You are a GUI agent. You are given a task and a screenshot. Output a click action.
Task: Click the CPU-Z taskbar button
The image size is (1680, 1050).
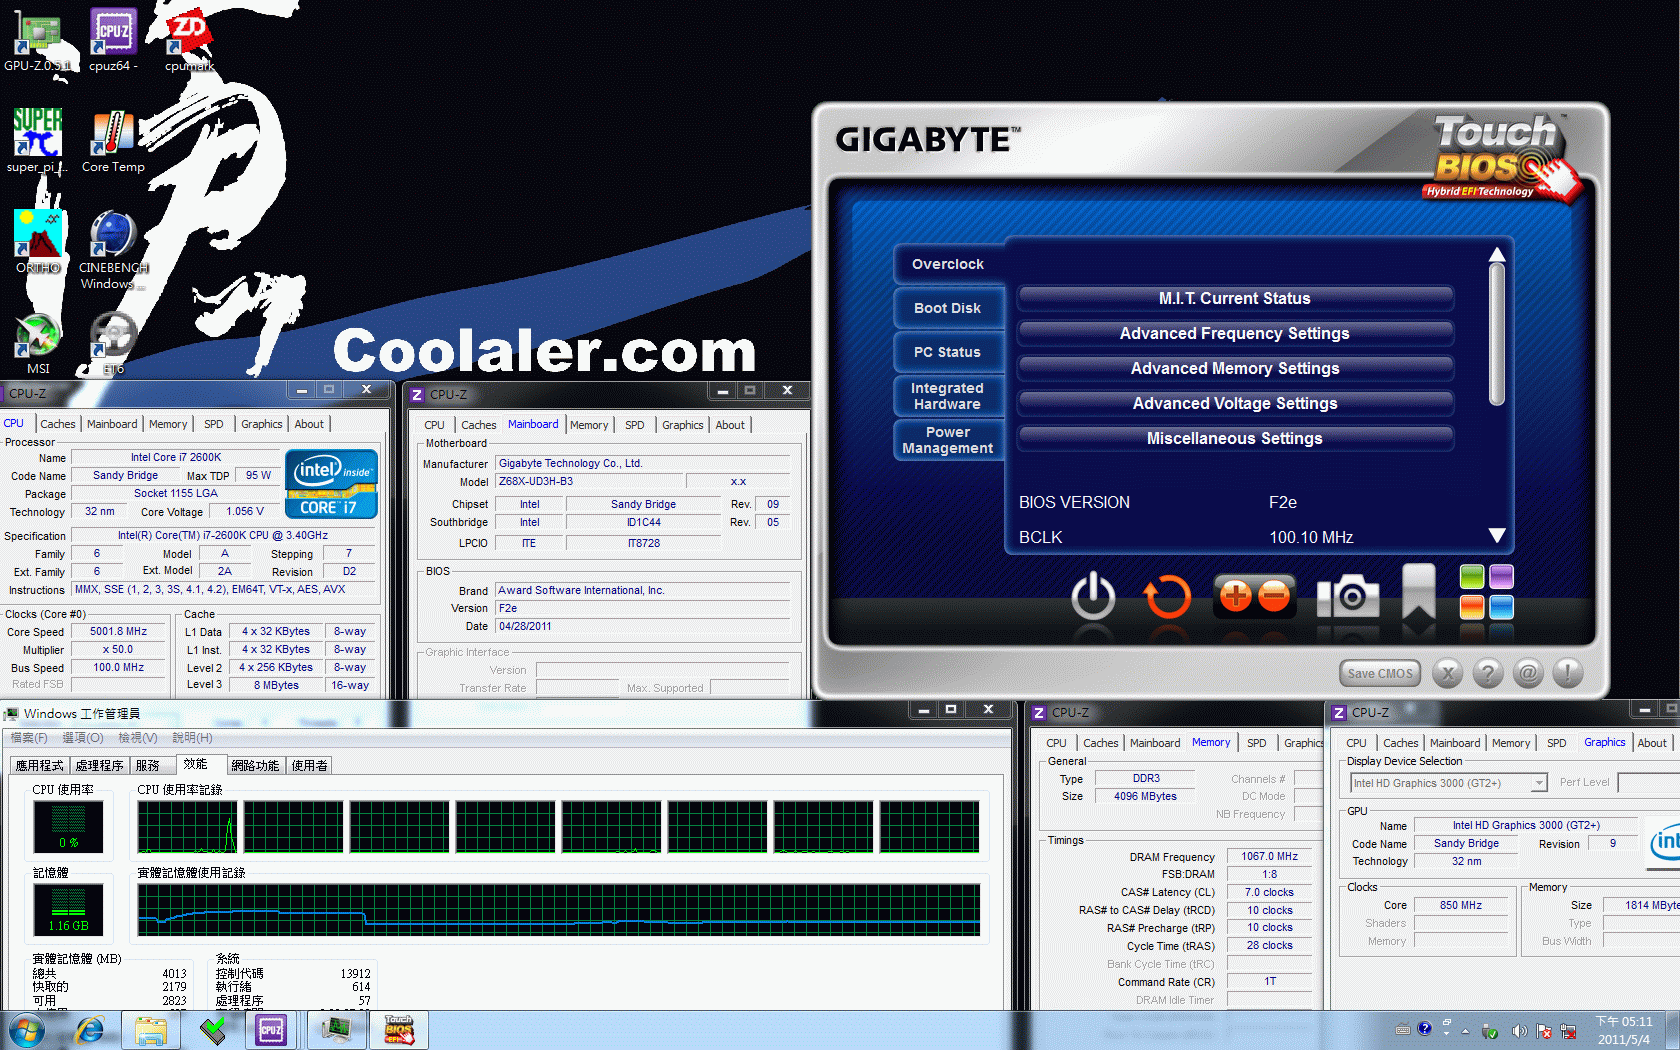pyautogui.click(x=271, y=1030)
